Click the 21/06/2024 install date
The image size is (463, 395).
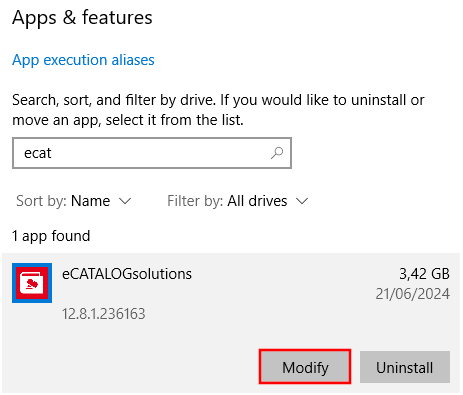pos(413,294)
